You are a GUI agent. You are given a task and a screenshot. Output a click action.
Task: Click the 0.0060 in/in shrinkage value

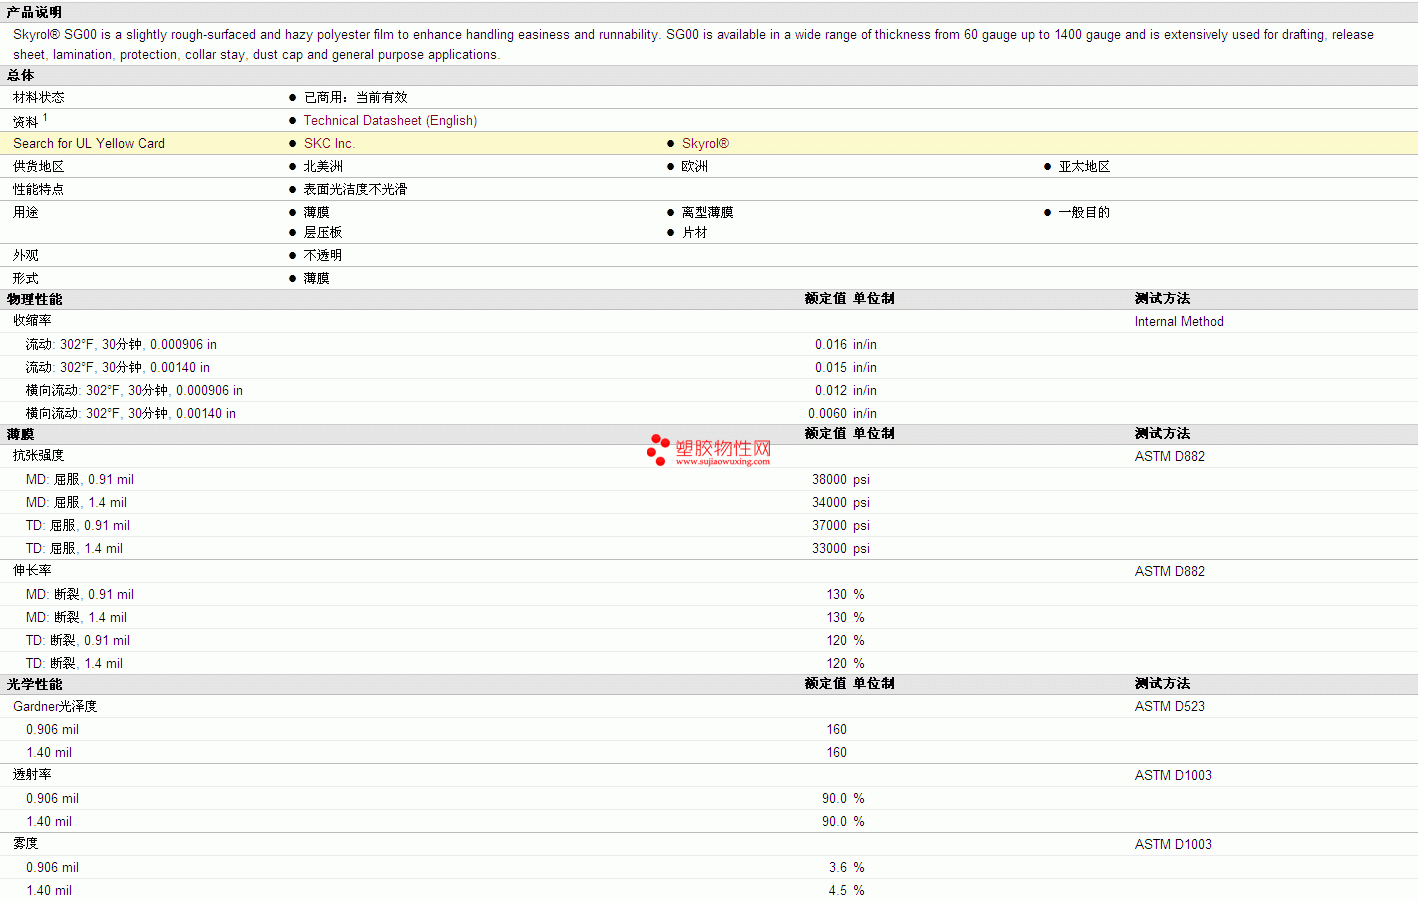click(843, 413)
